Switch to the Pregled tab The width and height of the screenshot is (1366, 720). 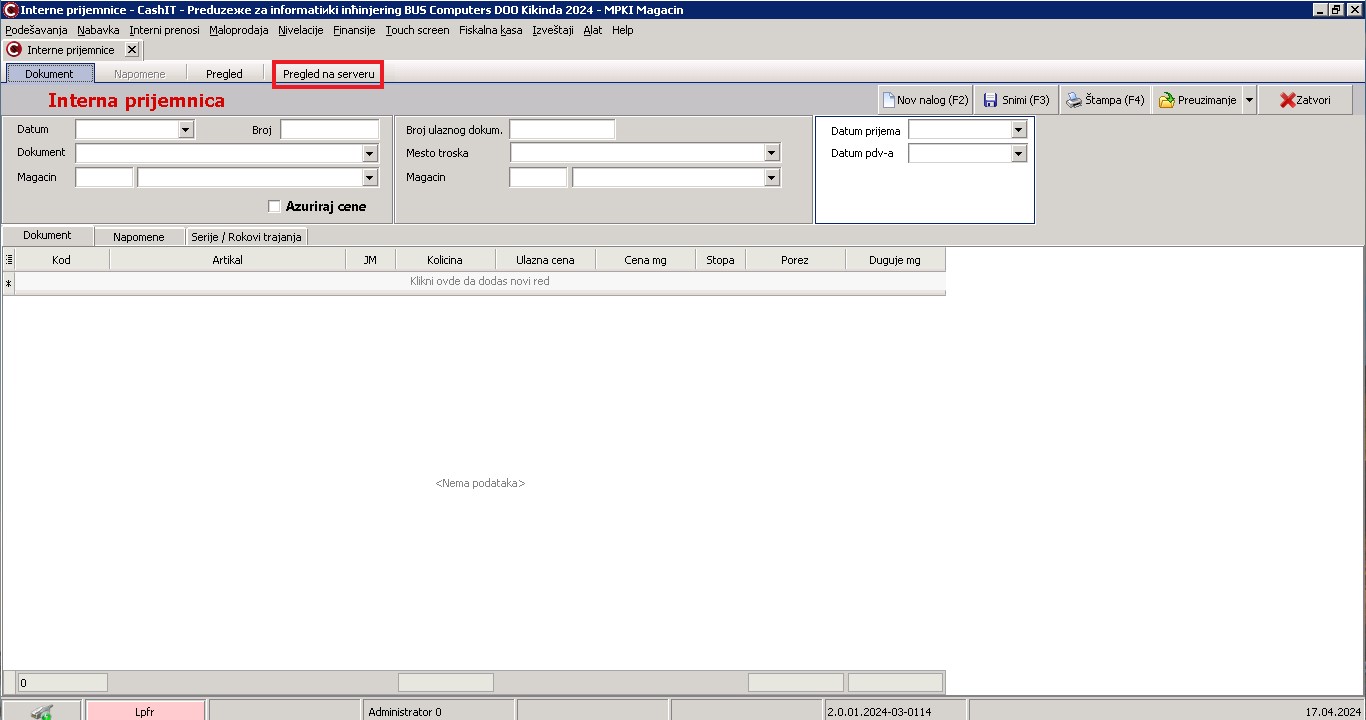224,74
